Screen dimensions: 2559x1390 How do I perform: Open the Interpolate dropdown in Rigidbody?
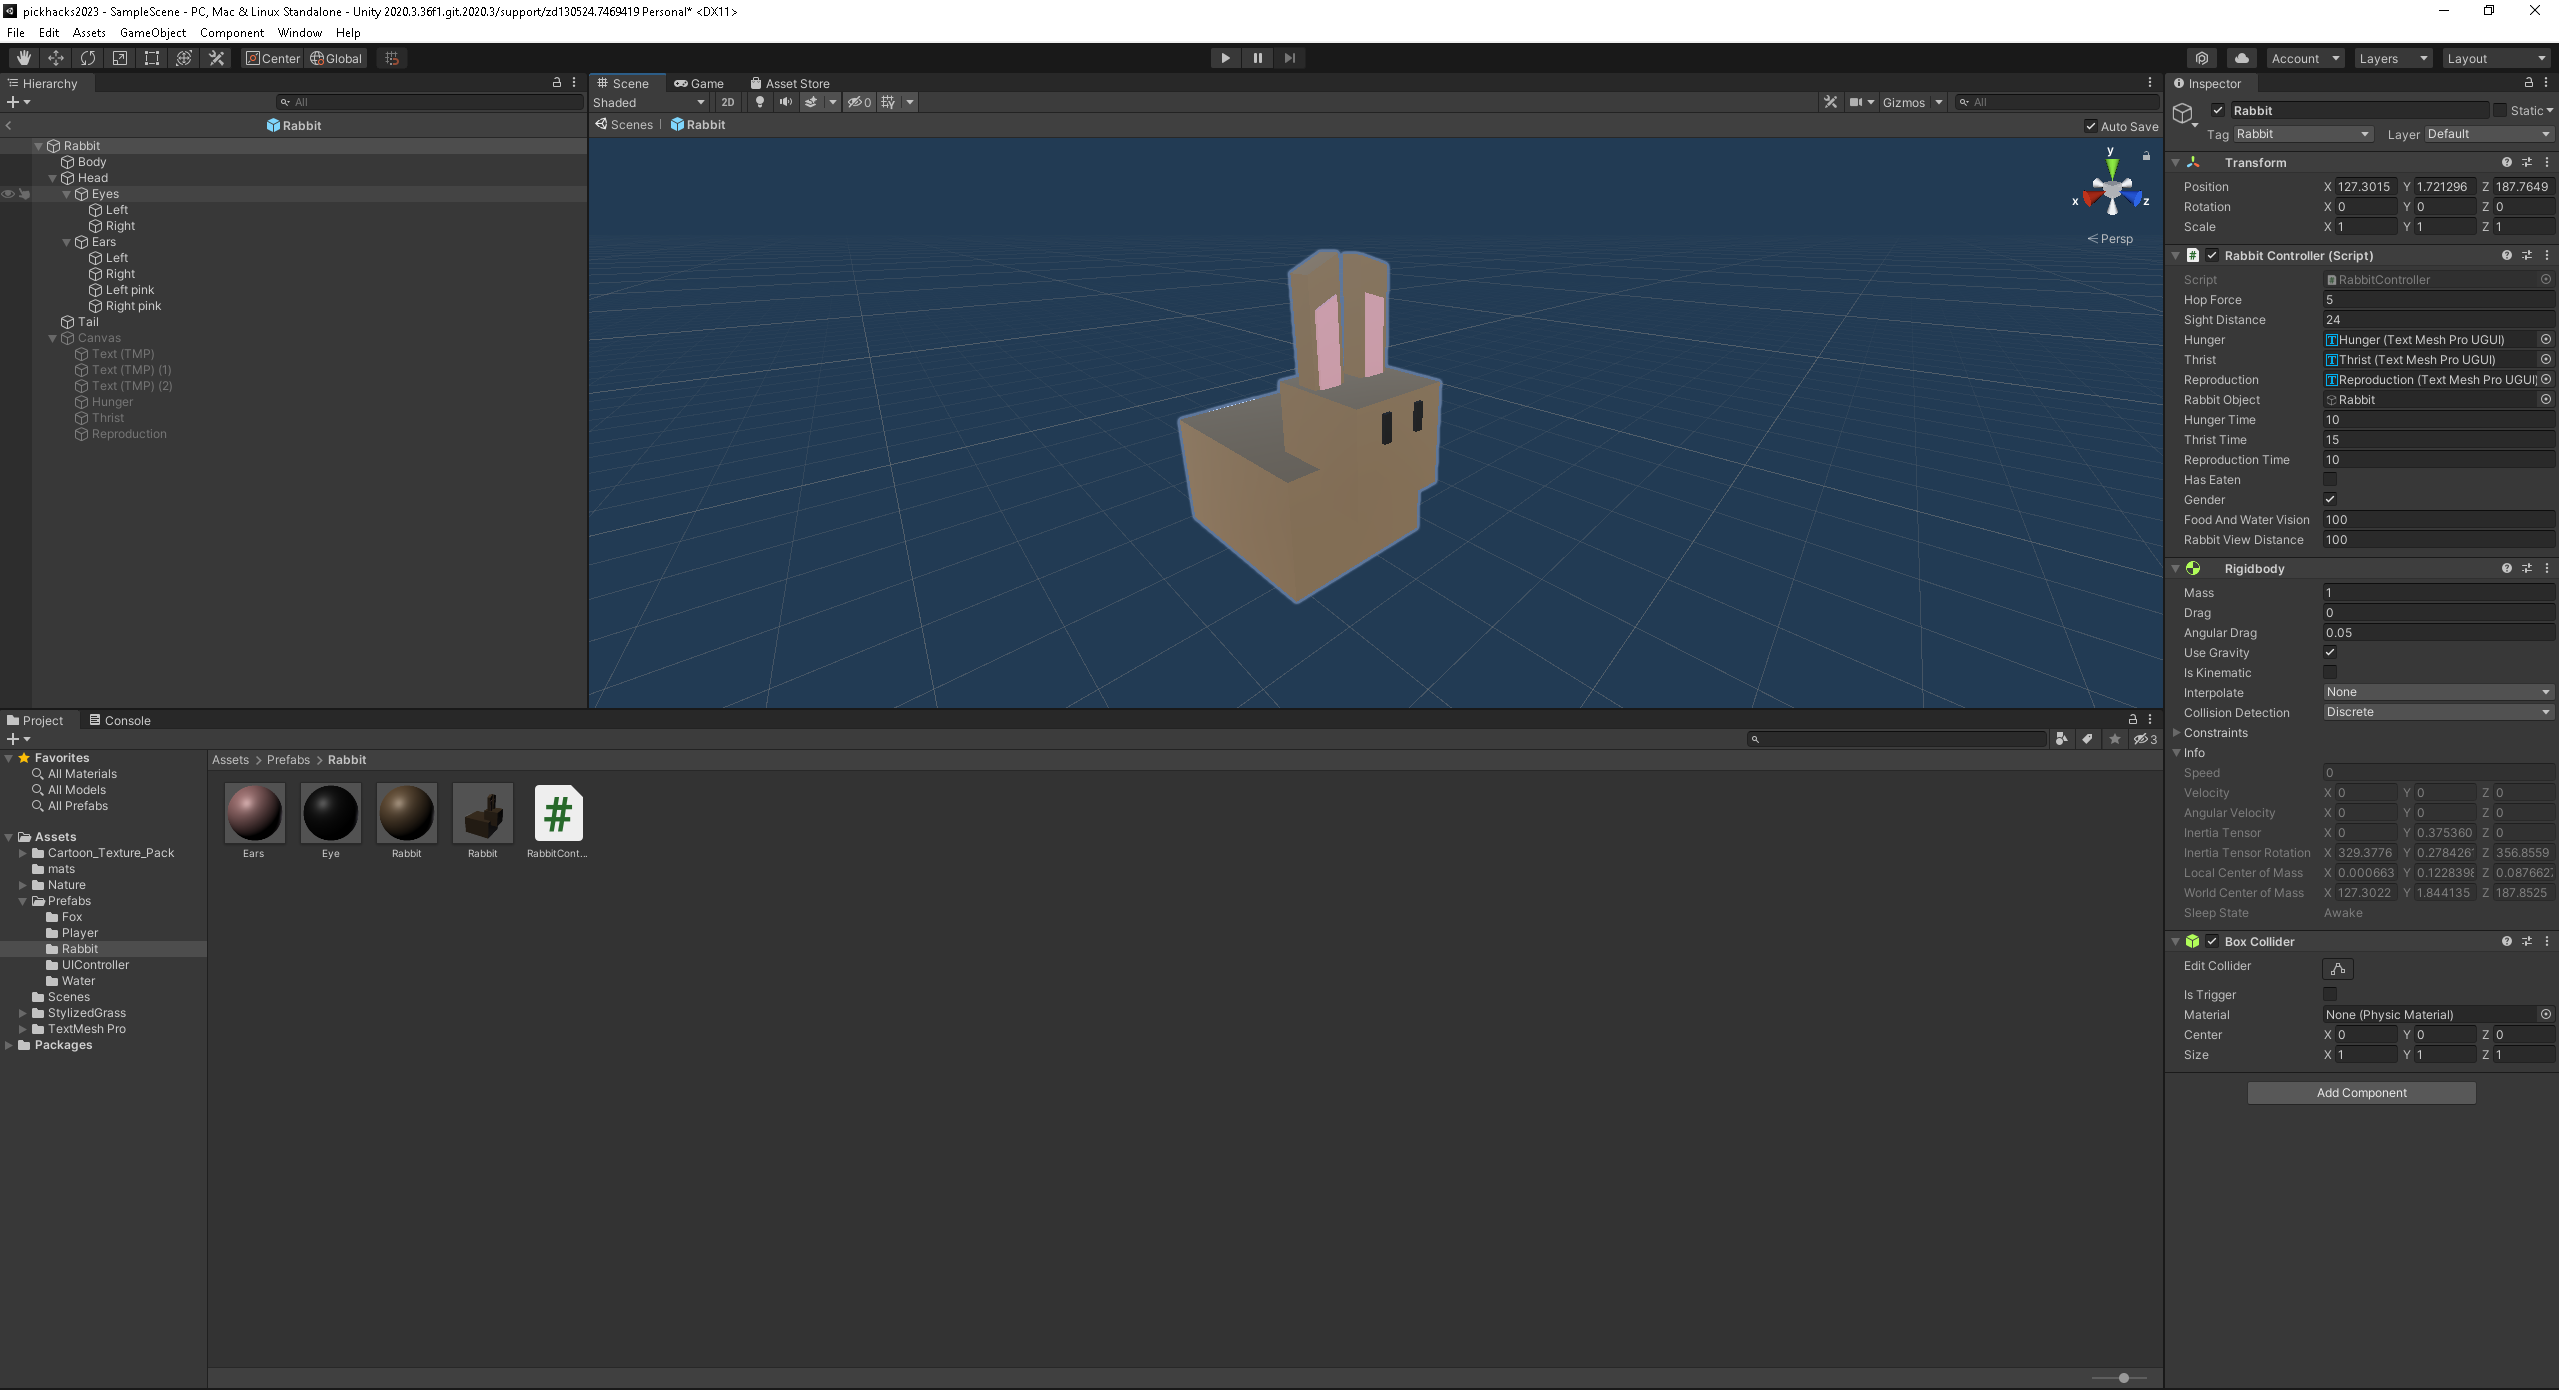[x=2437, y=692]
